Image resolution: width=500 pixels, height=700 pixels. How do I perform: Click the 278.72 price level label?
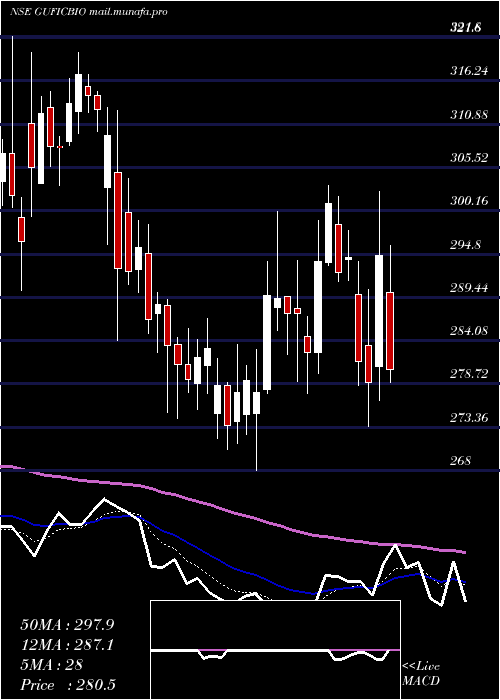tap(468, 375)
